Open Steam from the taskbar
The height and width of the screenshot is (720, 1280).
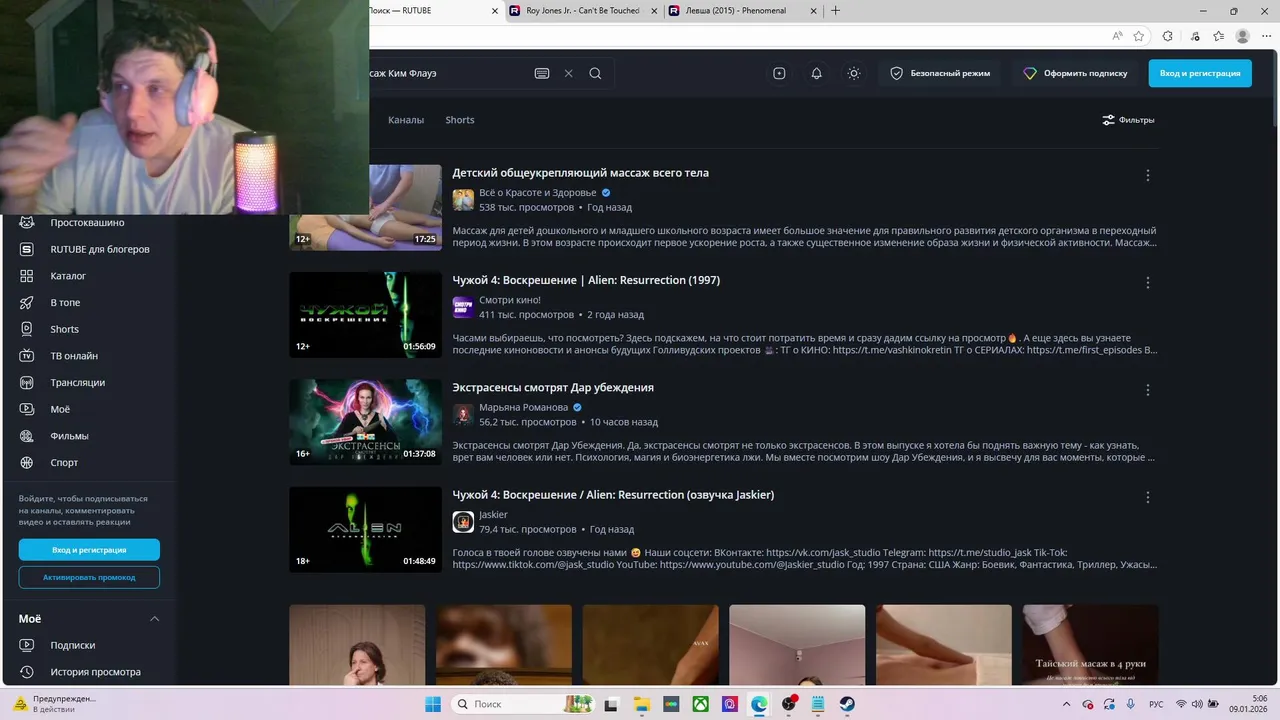pyautogui.click(x=847, y=704)
